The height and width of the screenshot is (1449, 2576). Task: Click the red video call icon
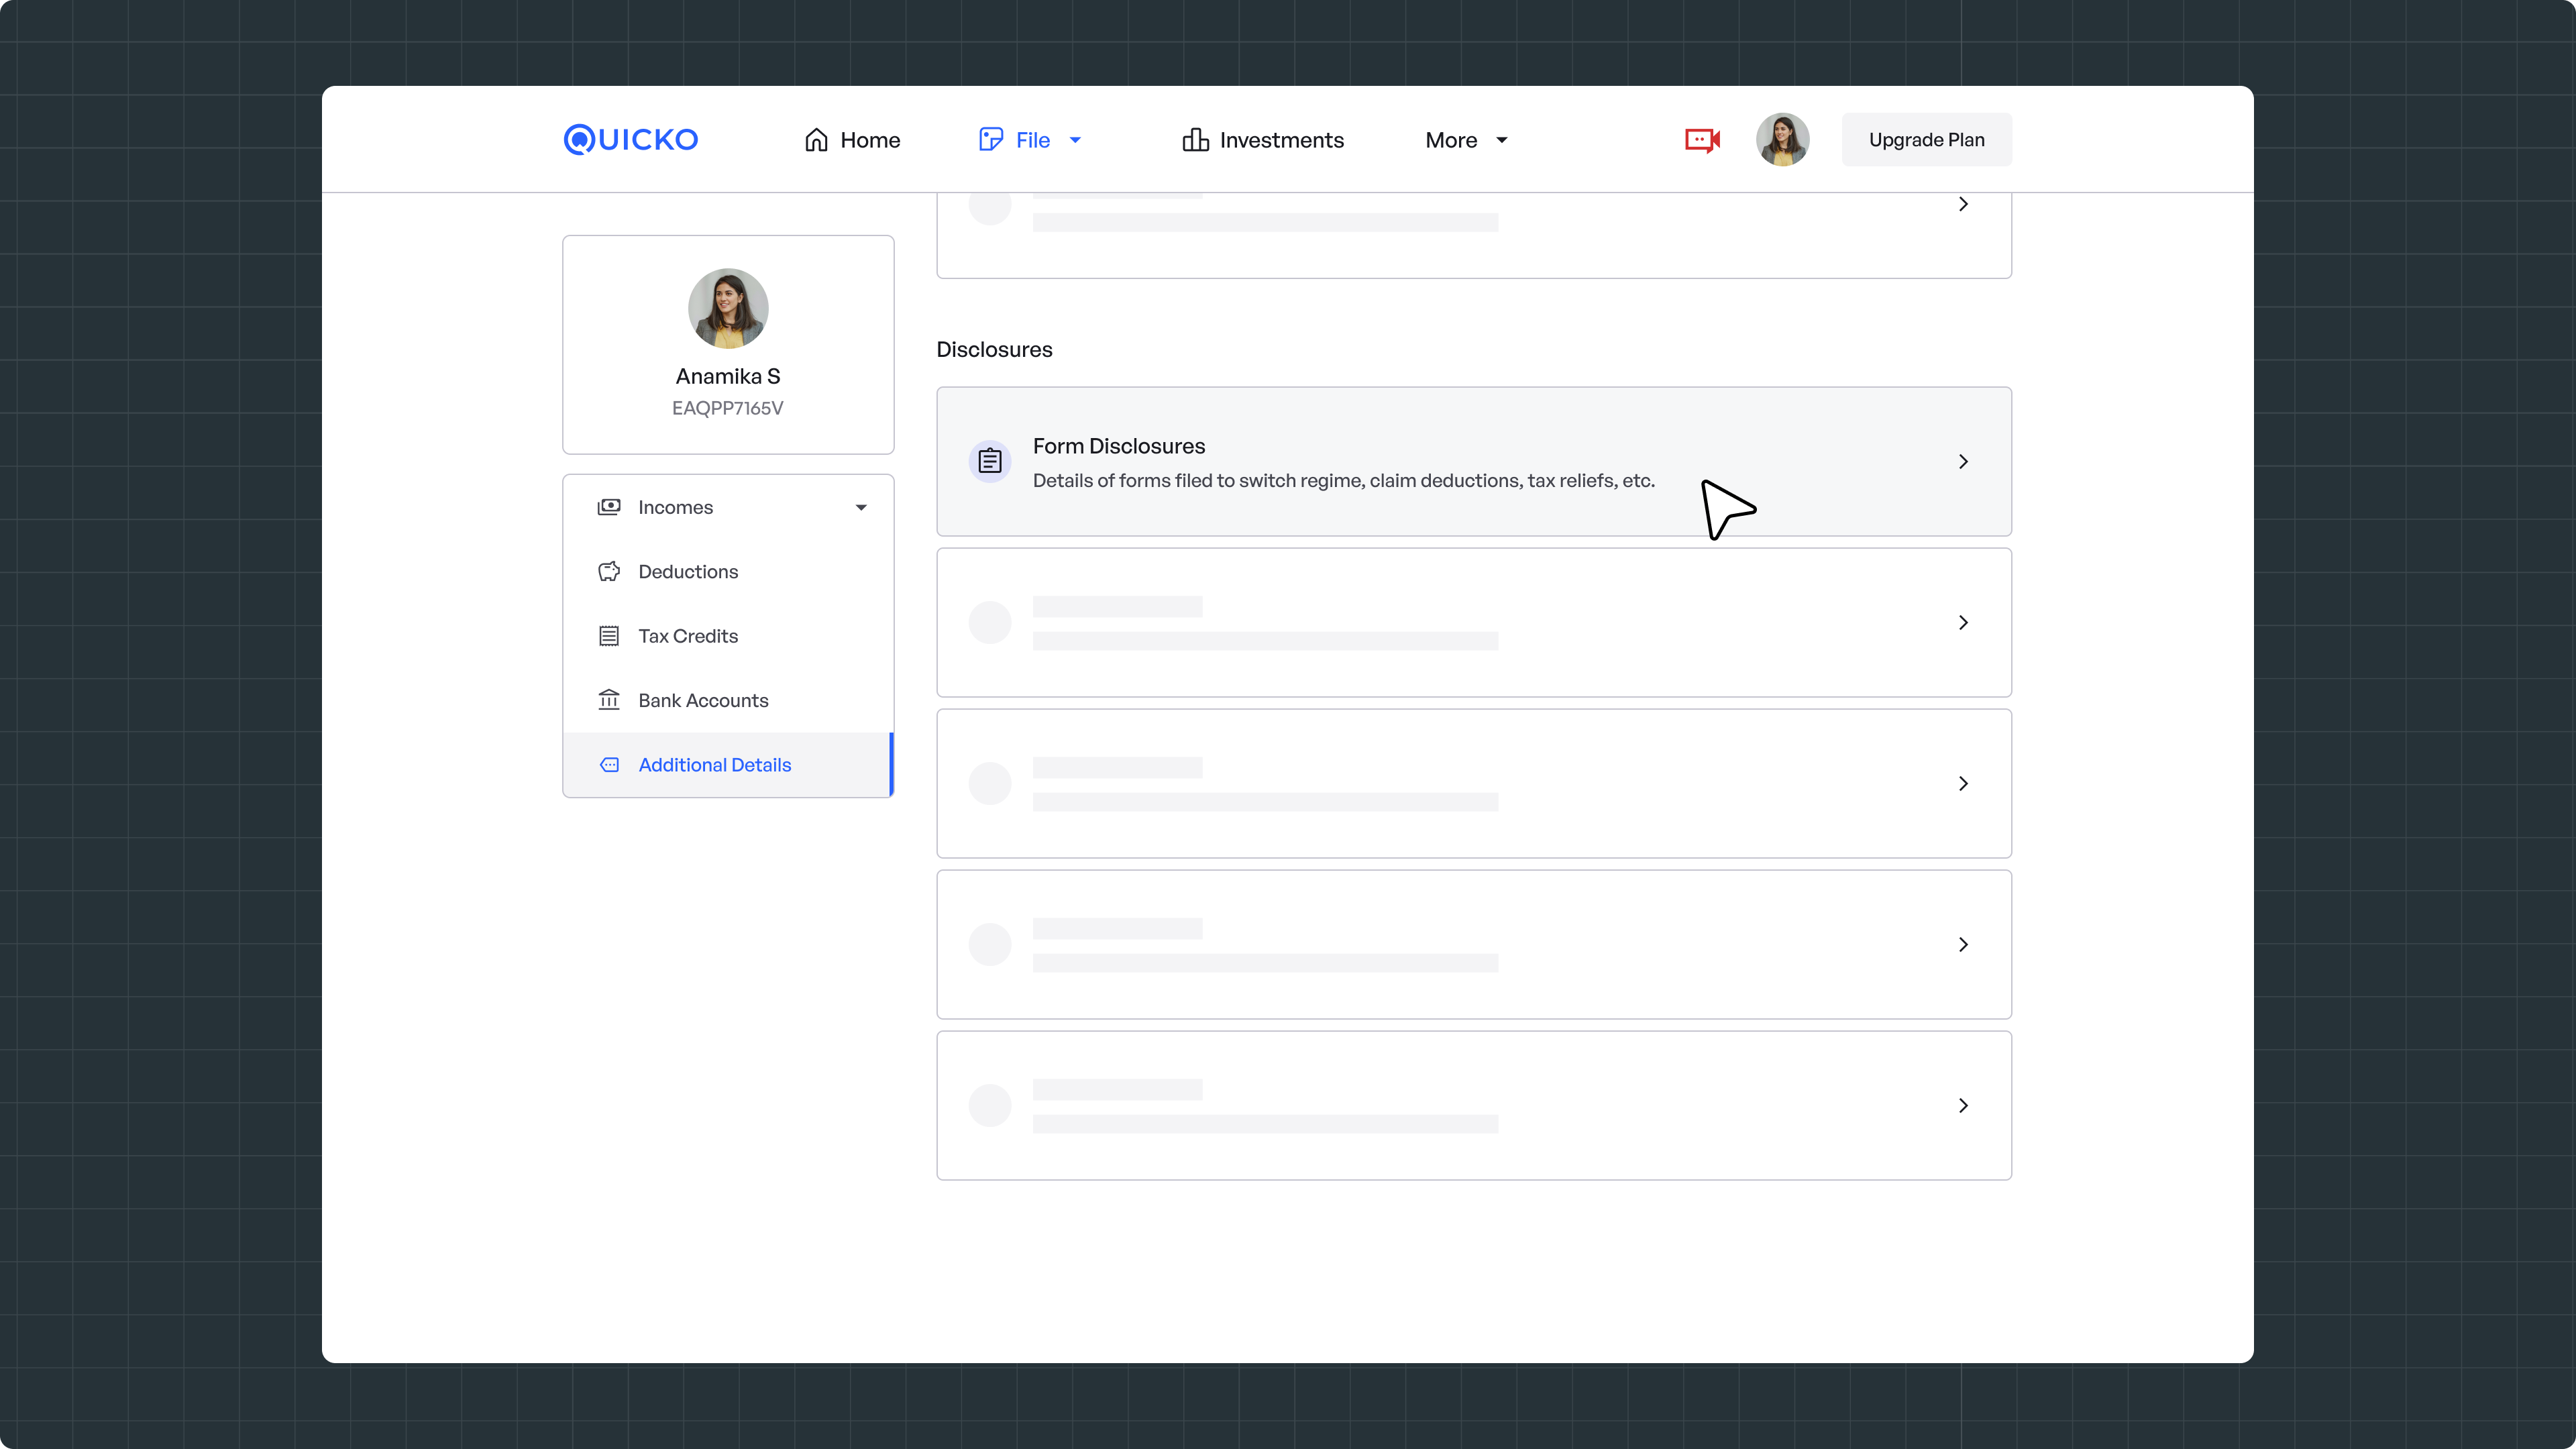coord(1702,140)
